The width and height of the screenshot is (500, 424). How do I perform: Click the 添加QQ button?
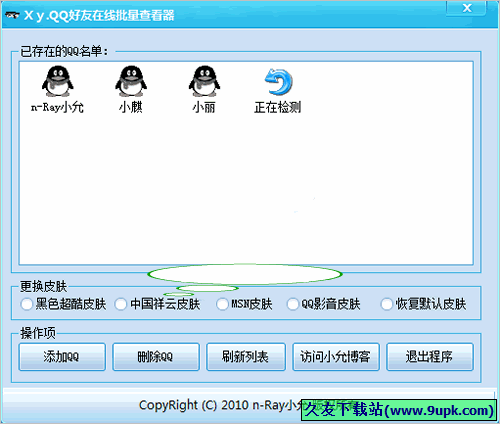(62, 357)
